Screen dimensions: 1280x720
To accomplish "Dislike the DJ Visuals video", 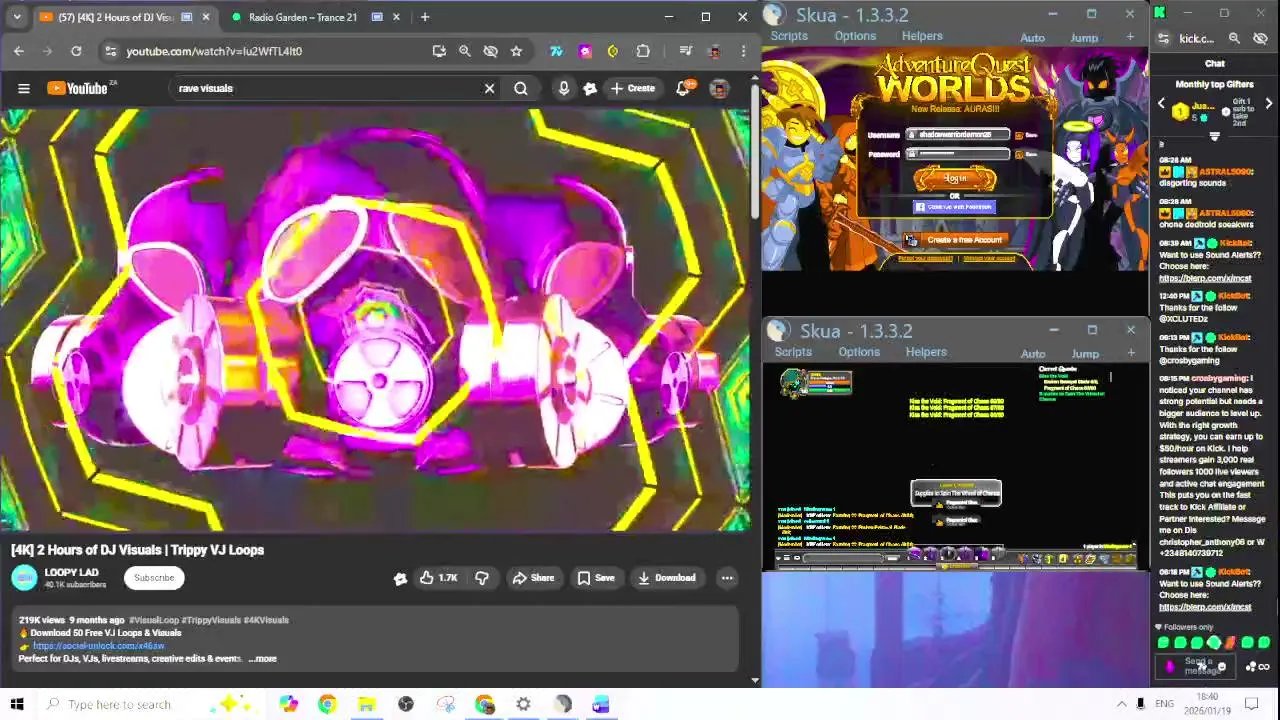I will [x=482, y=577].
